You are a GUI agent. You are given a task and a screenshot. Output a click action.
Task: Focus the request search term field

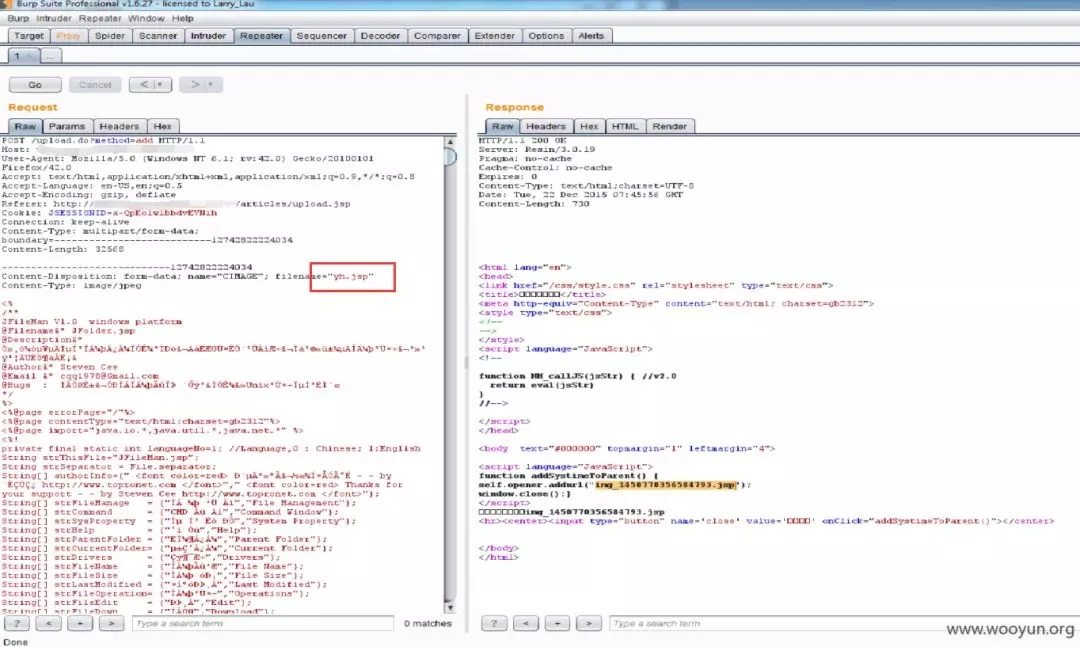262,623
